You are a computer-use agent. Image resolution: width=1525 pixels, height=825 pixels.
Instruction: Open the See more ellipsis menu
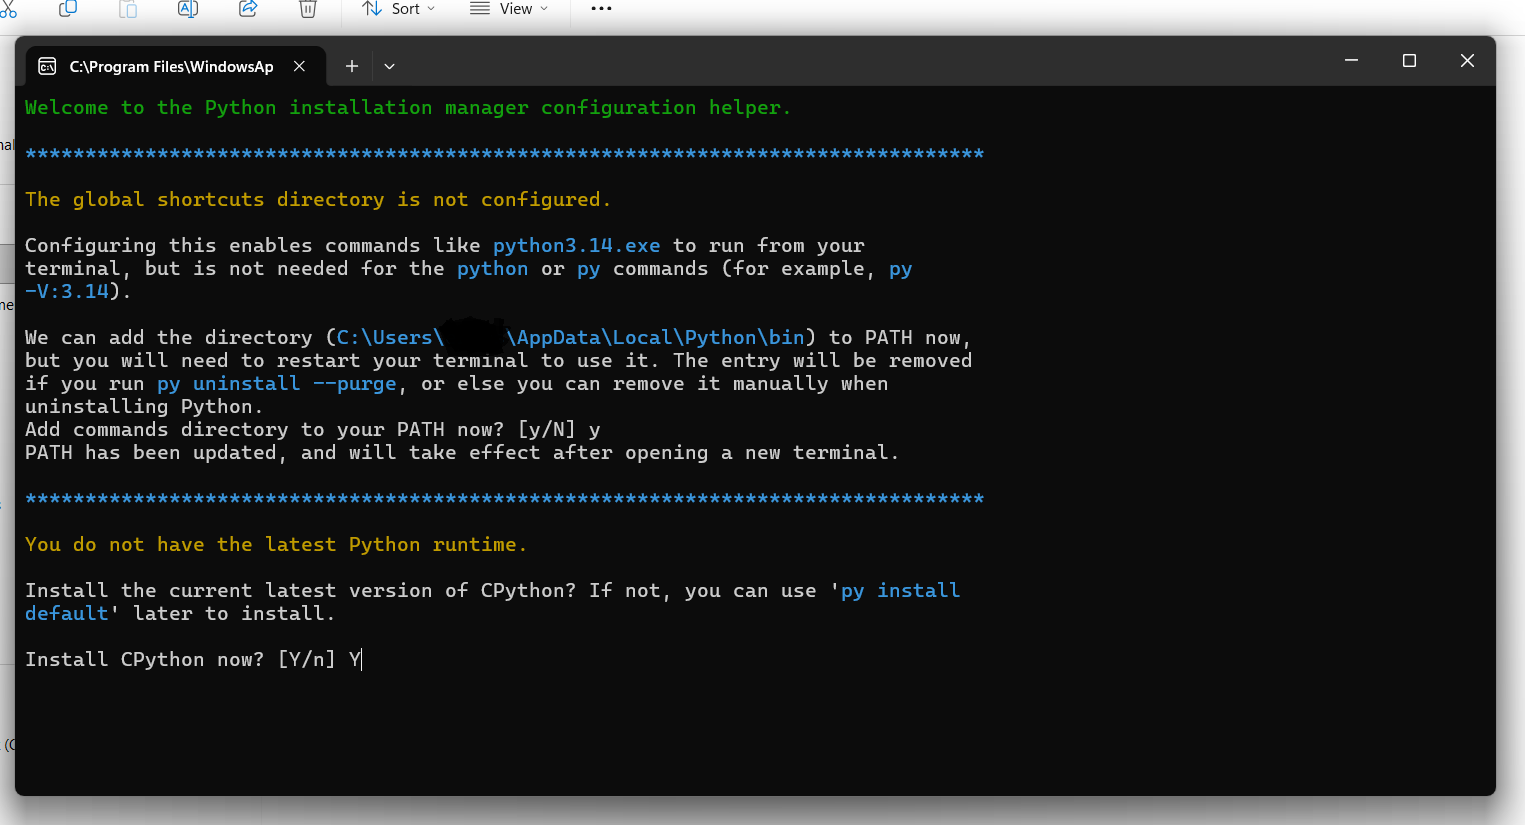coord(601,8)
